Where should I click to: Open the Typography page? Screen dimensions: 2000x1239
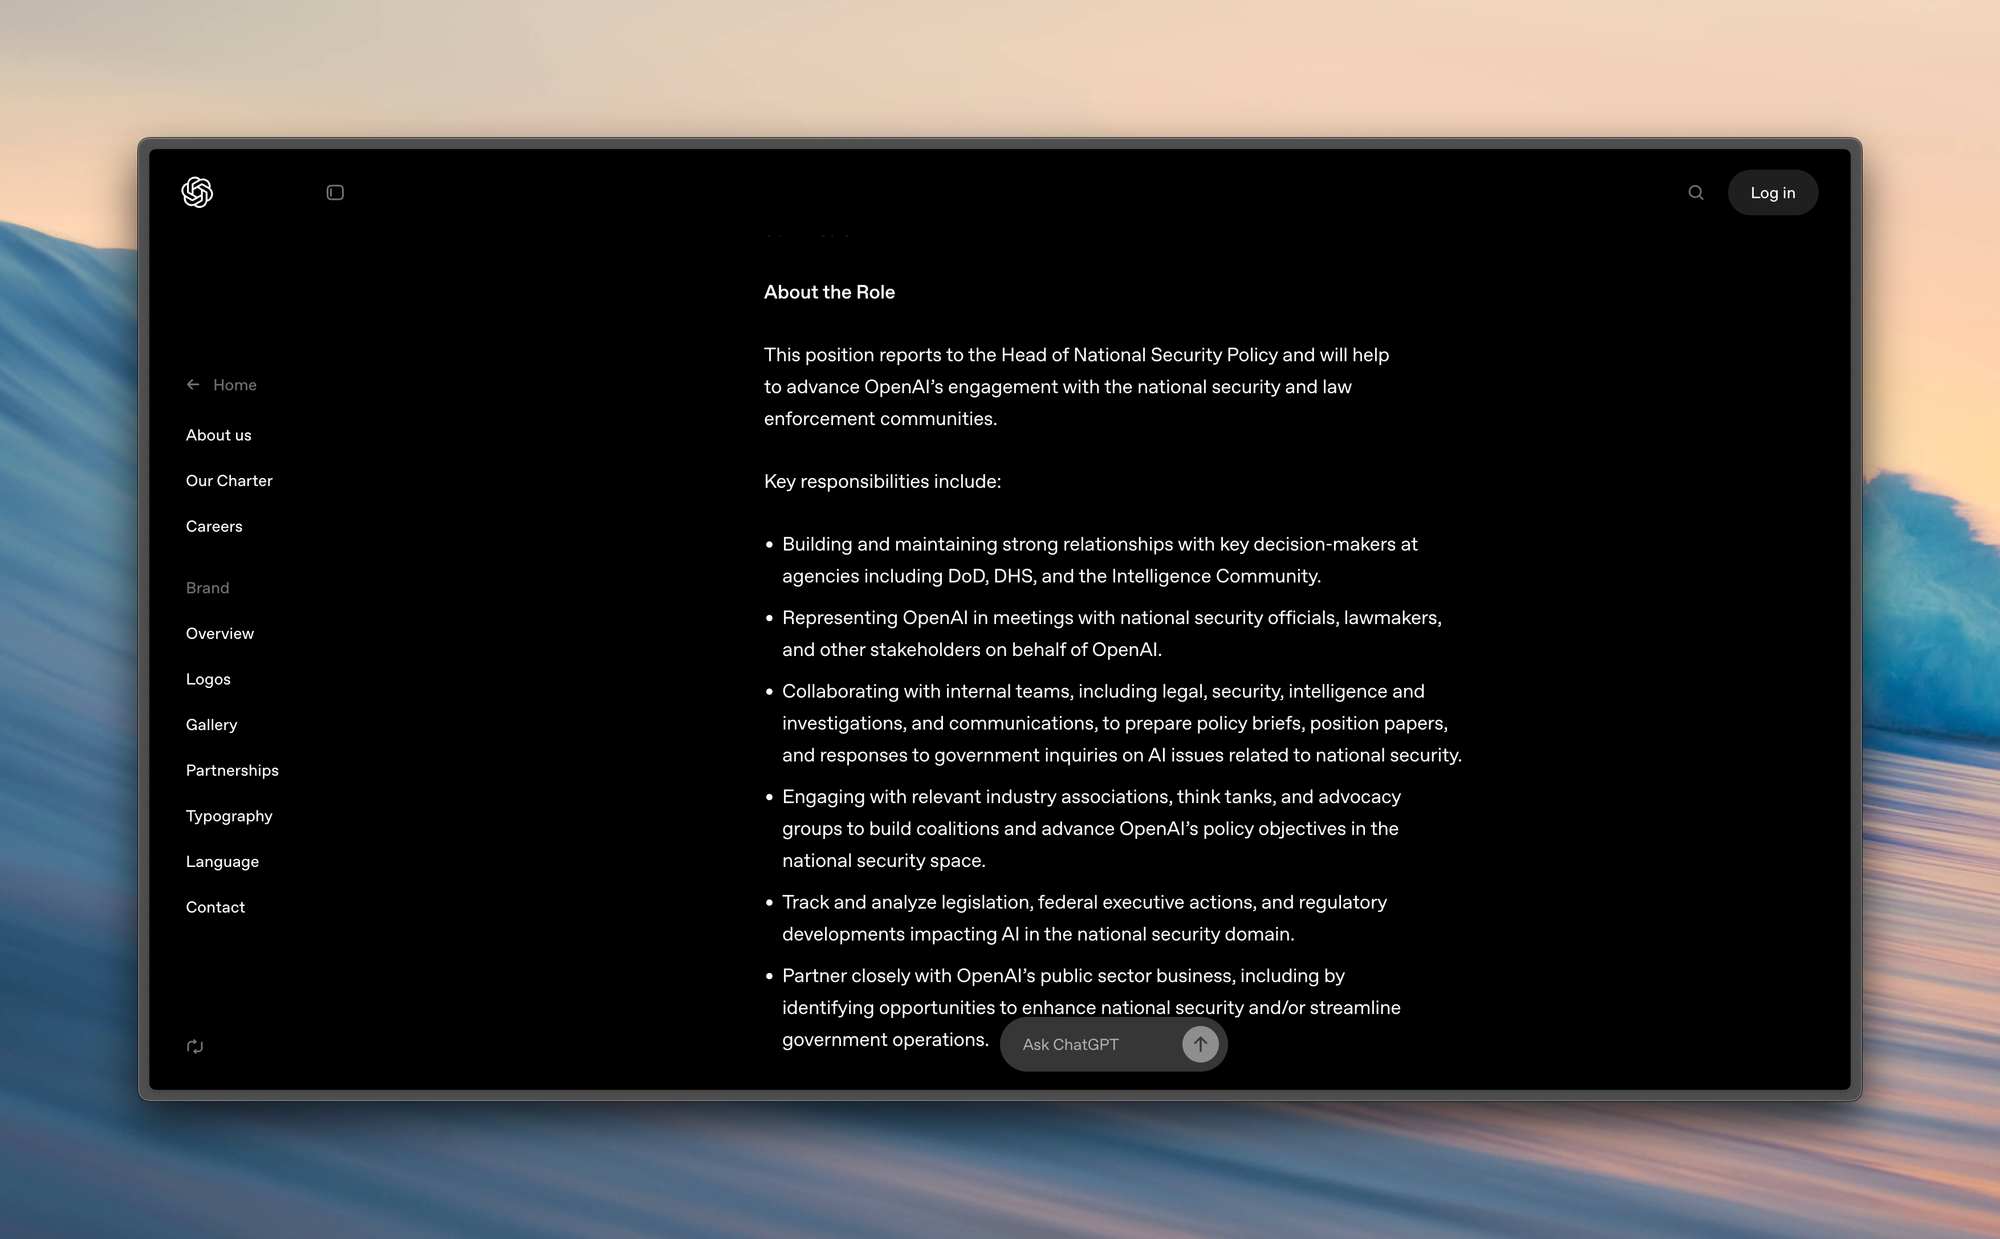click(229, 816)
